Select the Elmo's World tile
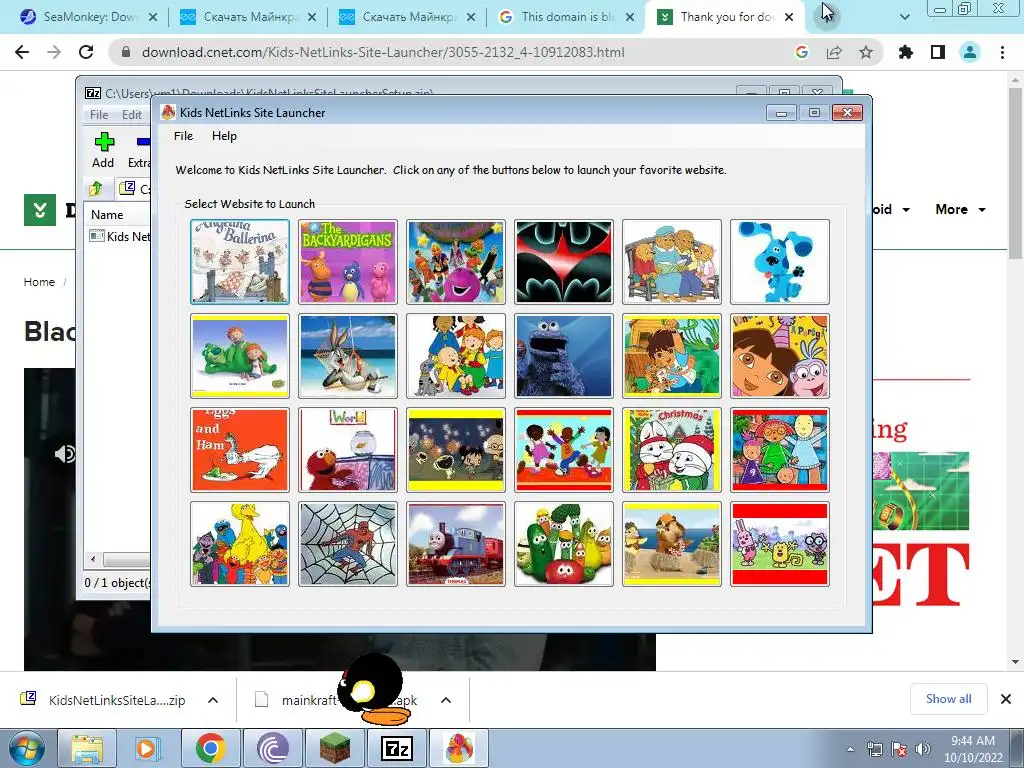Viewport: 1024px width, 768px height. point(347,449)
